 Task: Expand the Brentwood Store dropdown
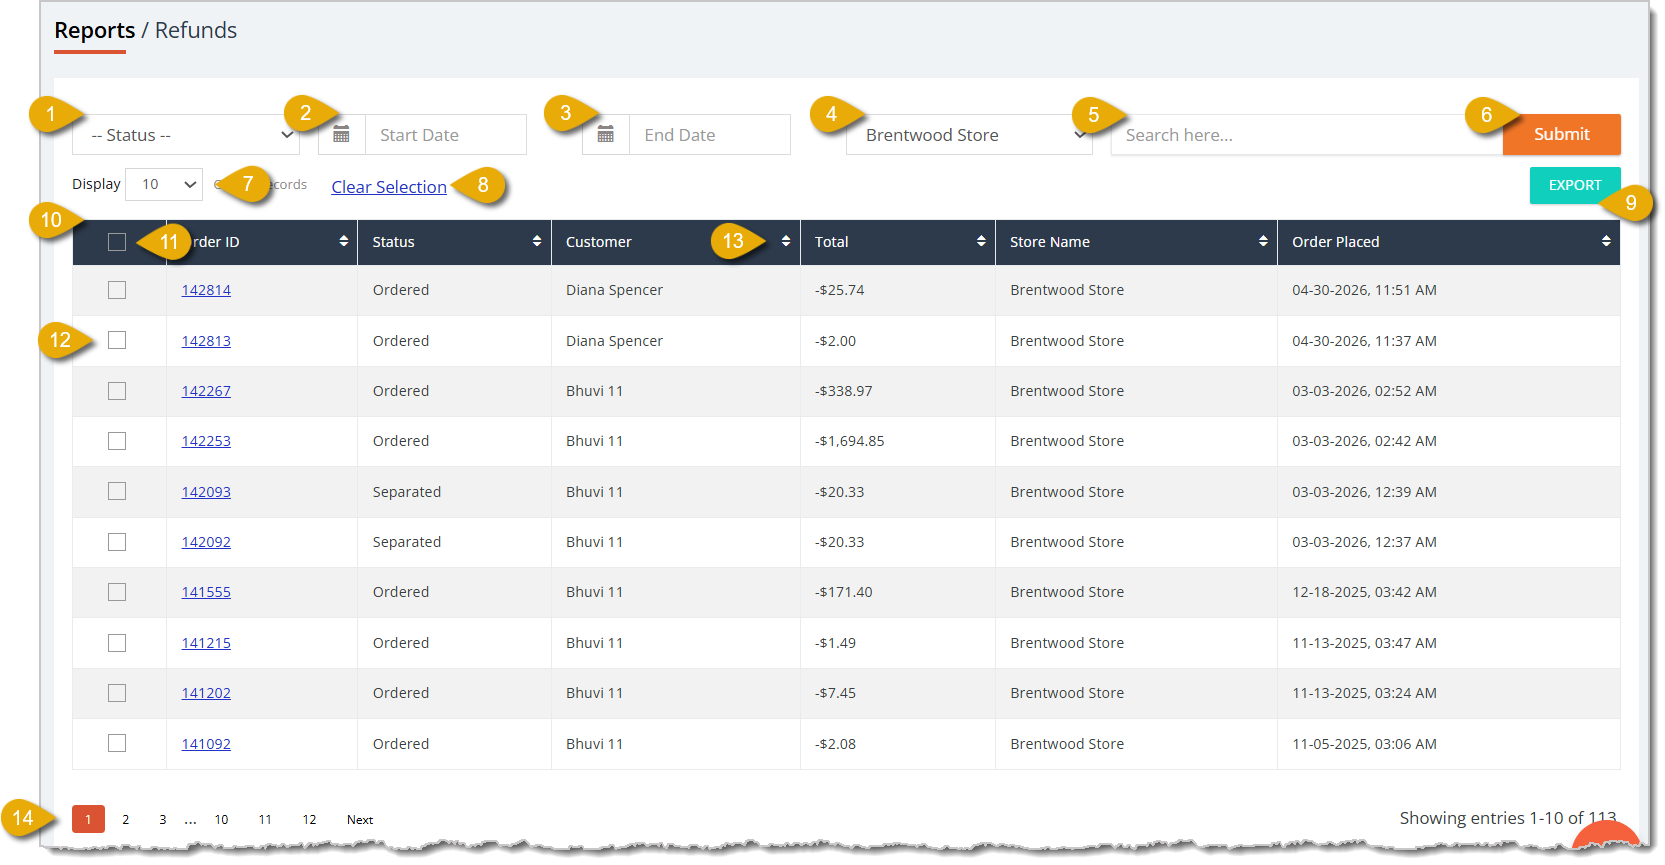(x=969, y=135)
